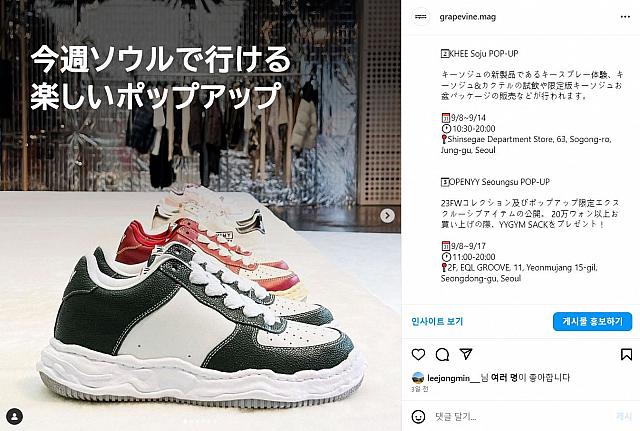The height and width of the screenshot is (431, 640).
Task: Click leejongmin__ small avatar near likes
Action: 418,378
